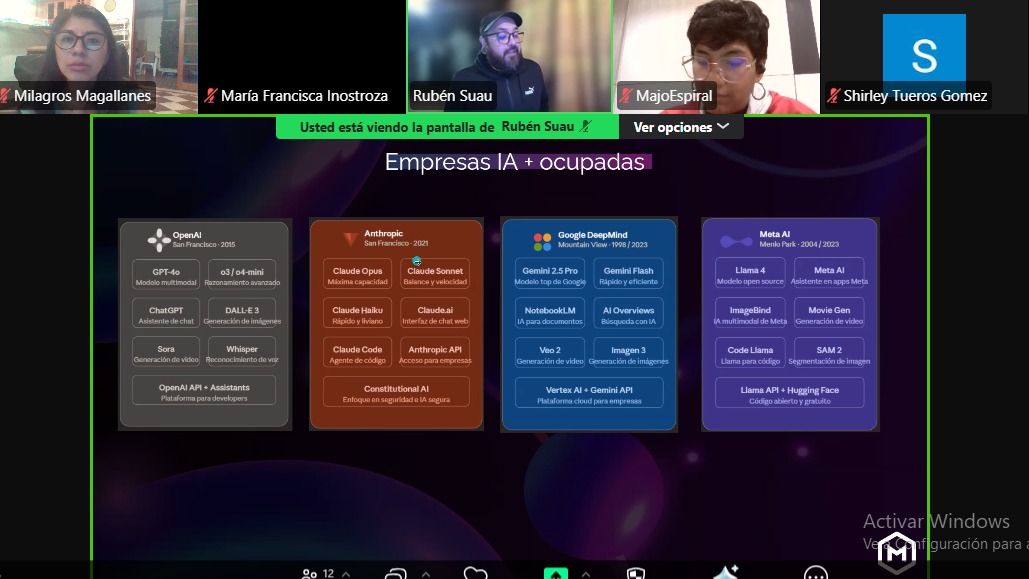Expand the chevron beside the participants count
Viewport: 1029px width, 579px height.
[x=346, y=574]
